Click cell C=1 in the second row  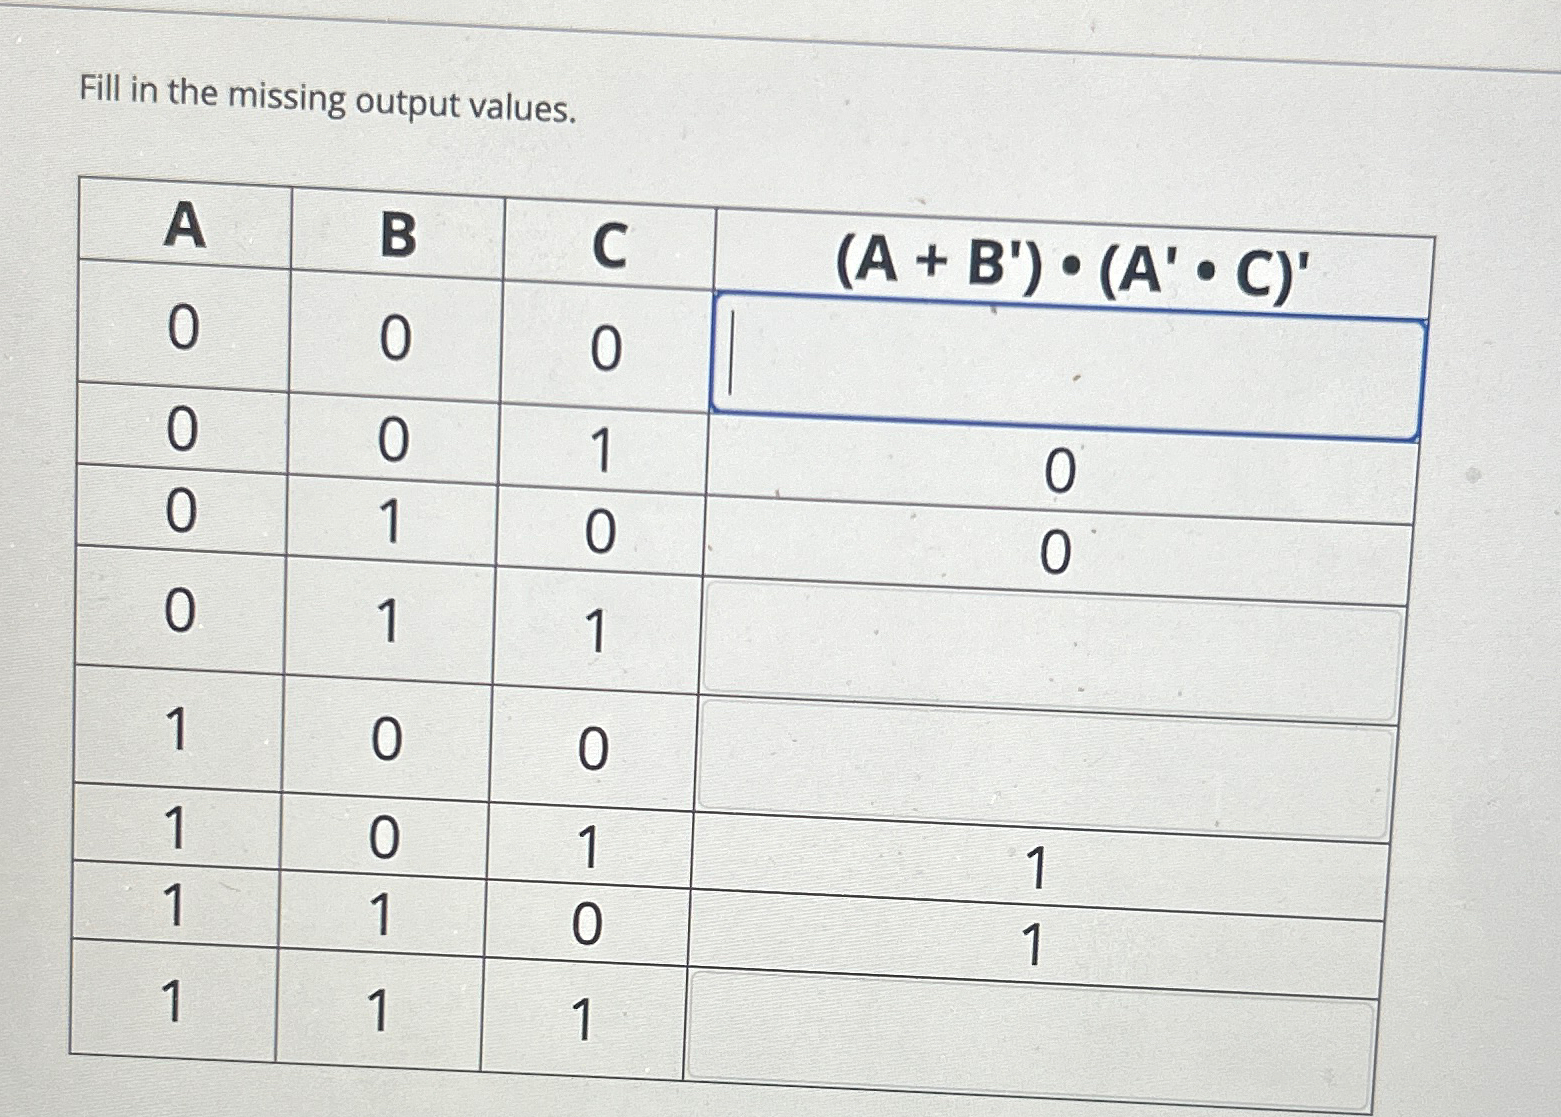pos(600,443)
